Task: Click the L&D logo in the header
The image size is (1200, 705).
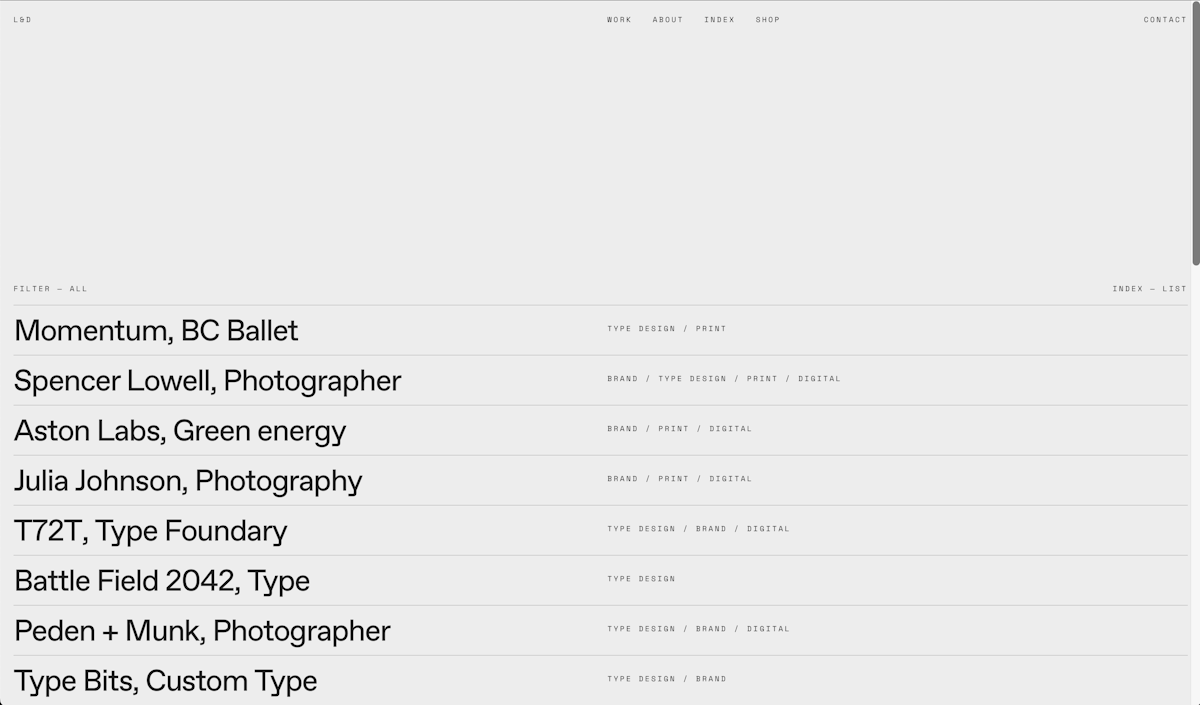Action: pos(22,20)
